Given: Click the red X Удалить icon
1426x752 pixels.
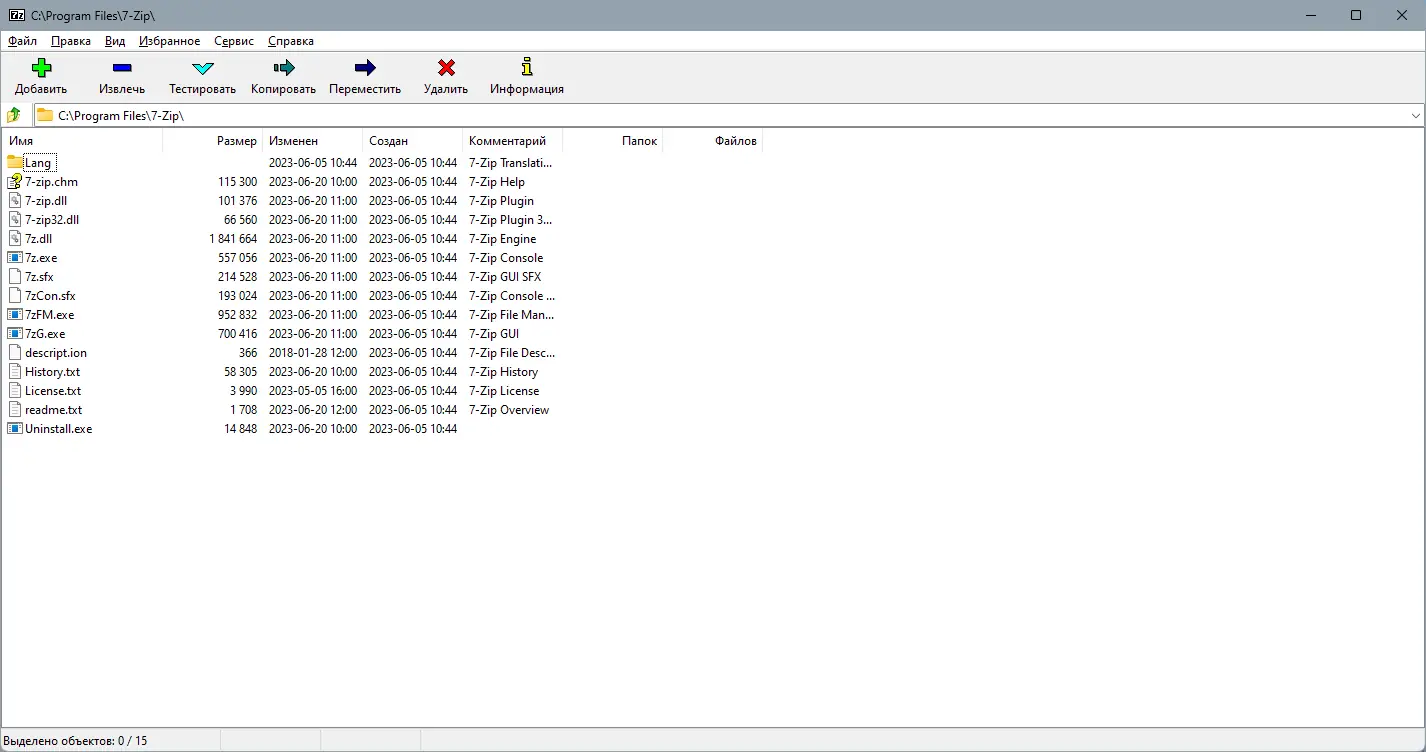Looking at the screenshot, I should tap(446, 68).
